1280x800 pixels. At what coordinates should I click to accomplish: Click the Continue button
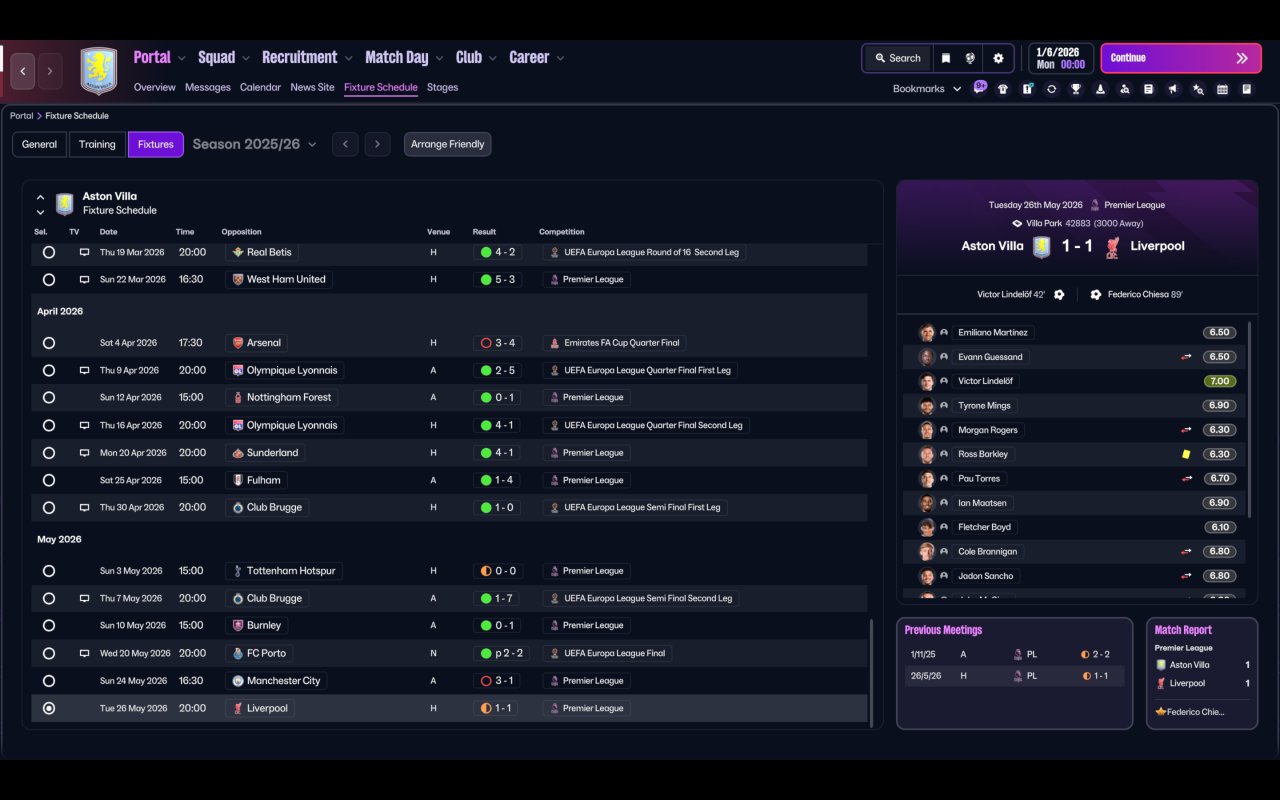coord(1180,58)
